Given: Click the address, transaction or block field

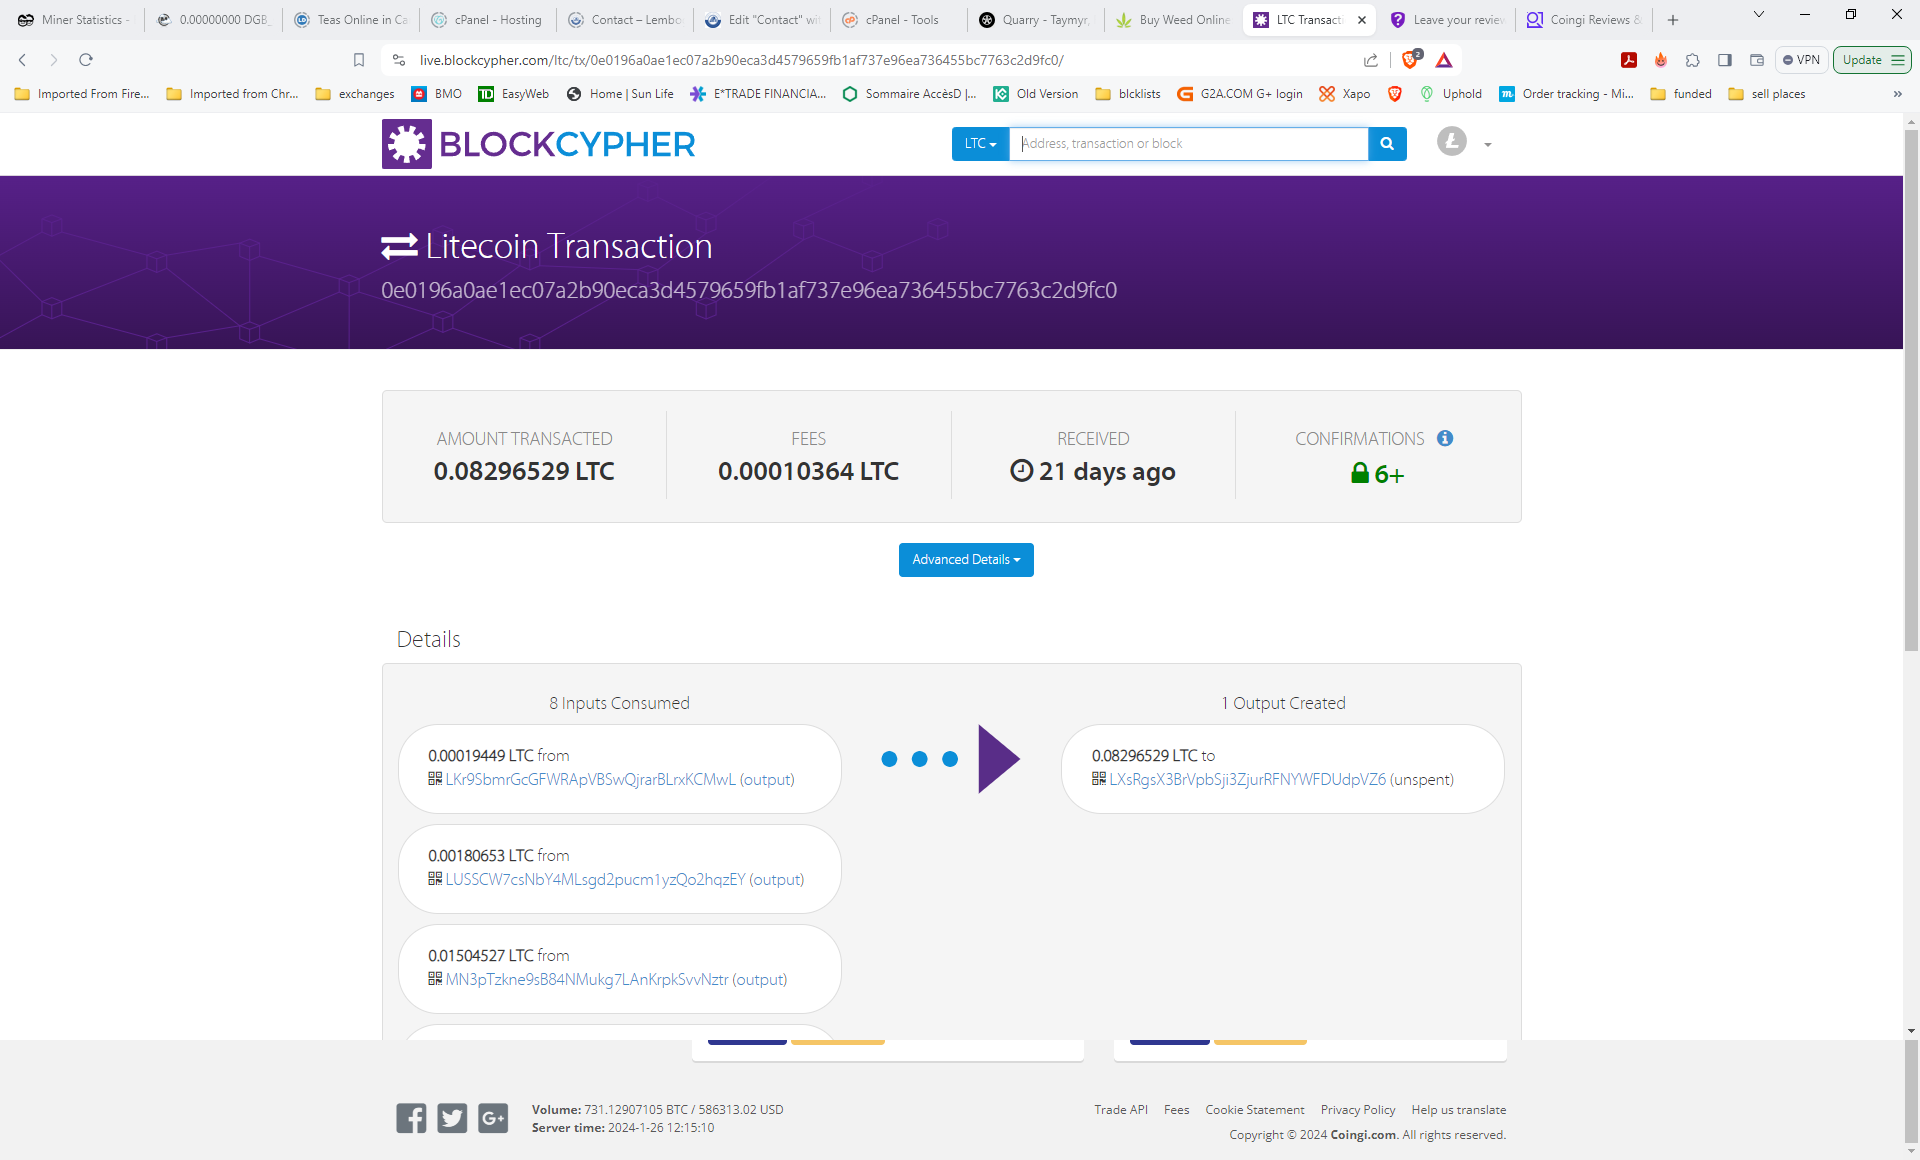Looking at the screenshot, I should pos(1188,144).
